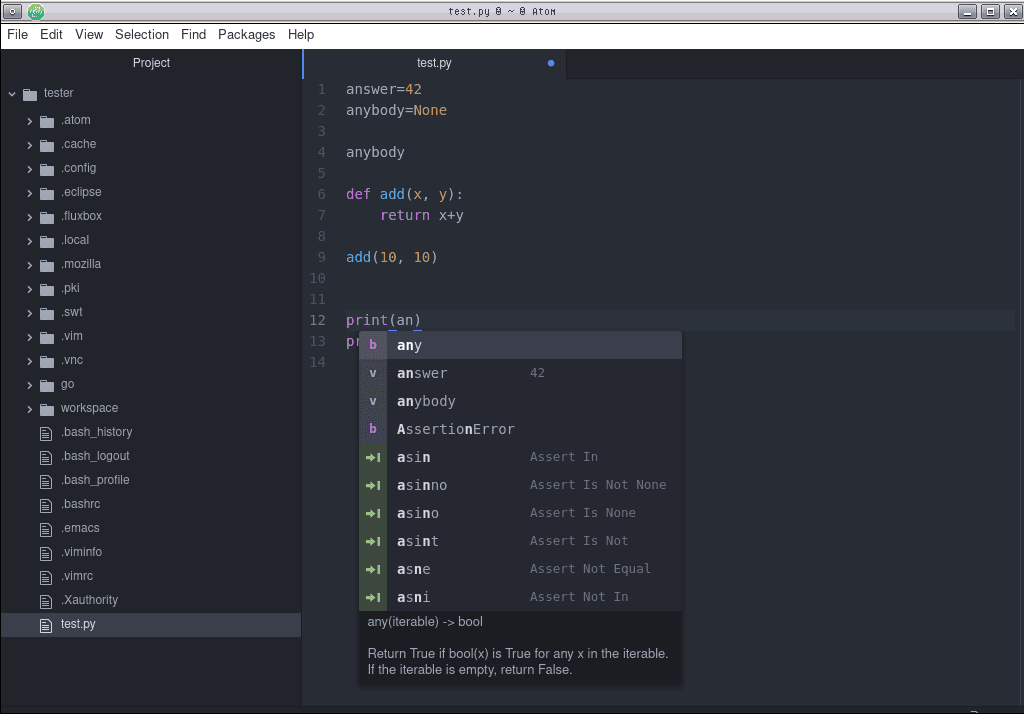Expand the .config folder chevron
Viewport: 1024px width, 714px height.
[30, 169]
